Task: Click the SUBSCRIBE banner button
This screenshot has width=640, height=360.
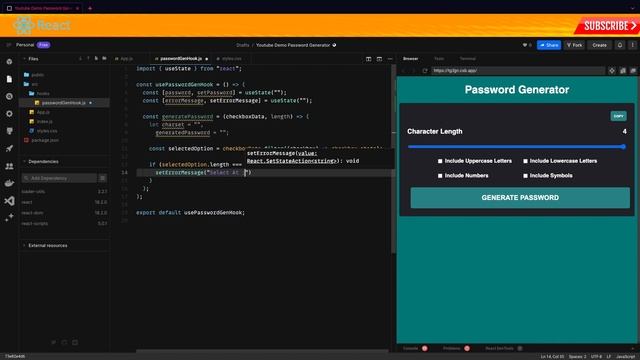Action: pos(608,26)
